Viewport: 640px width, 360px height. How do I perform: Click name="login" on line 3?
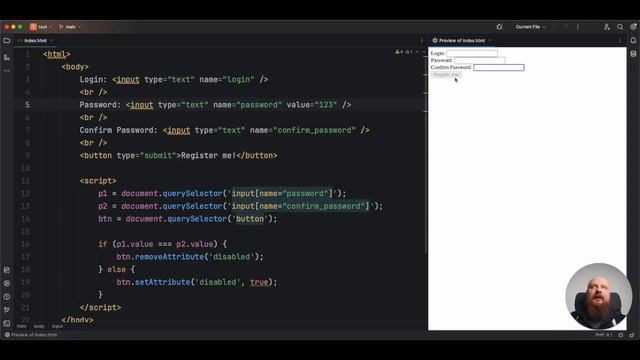pyautogui.click(x=227, y=80)
